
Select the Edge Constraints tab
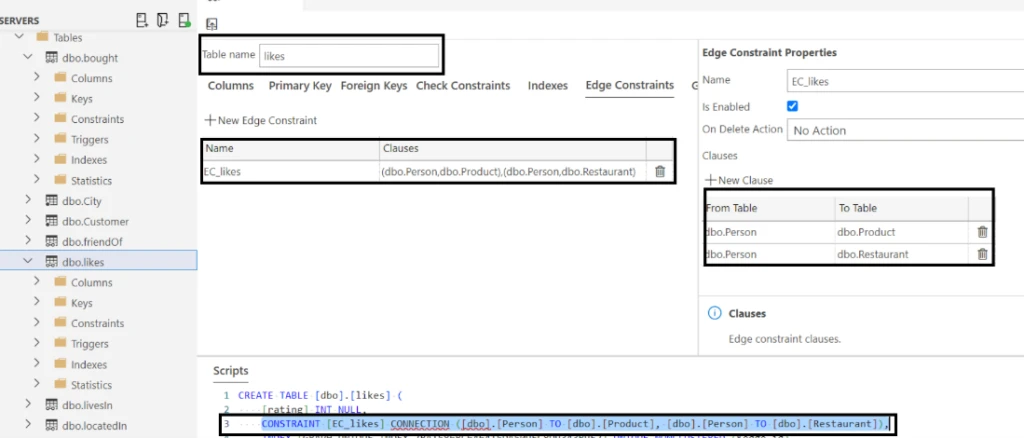coord(630,85)
